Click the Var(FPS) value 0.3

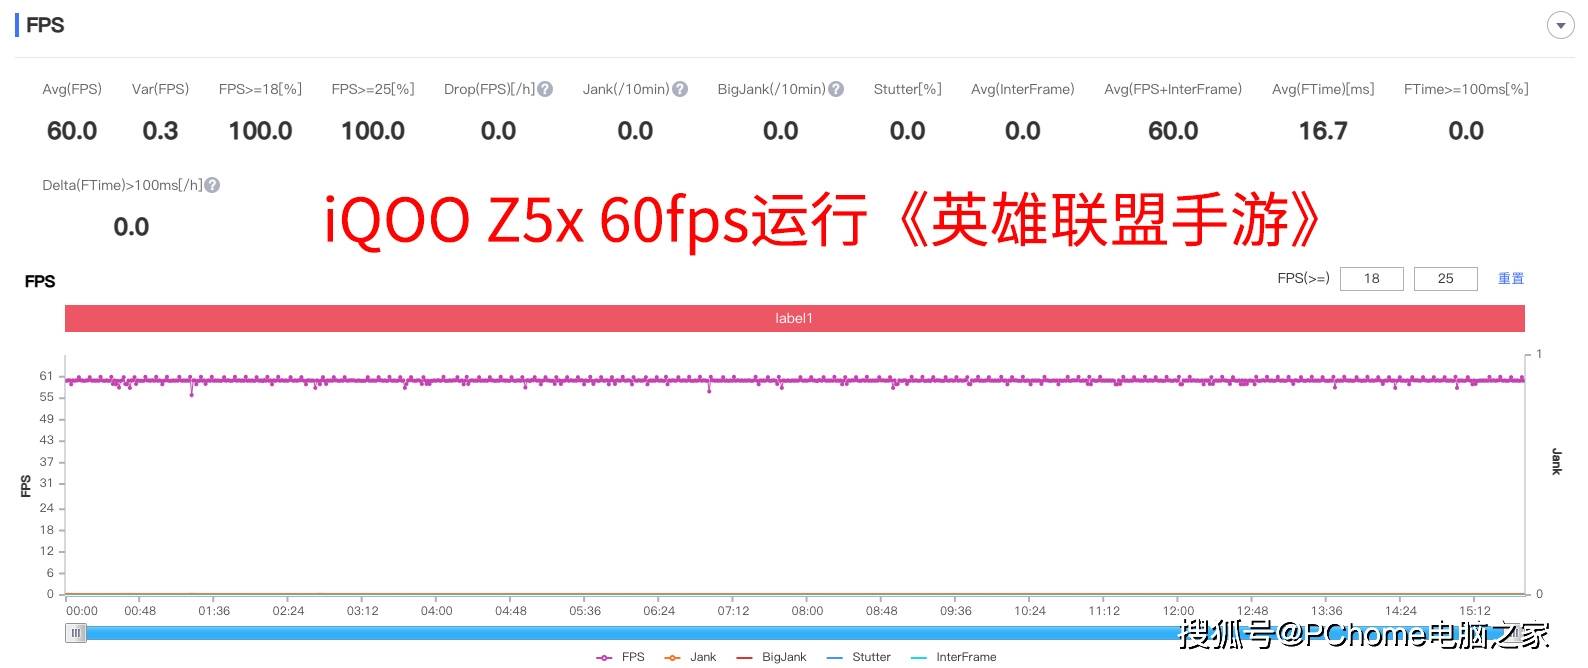(160, 131)
